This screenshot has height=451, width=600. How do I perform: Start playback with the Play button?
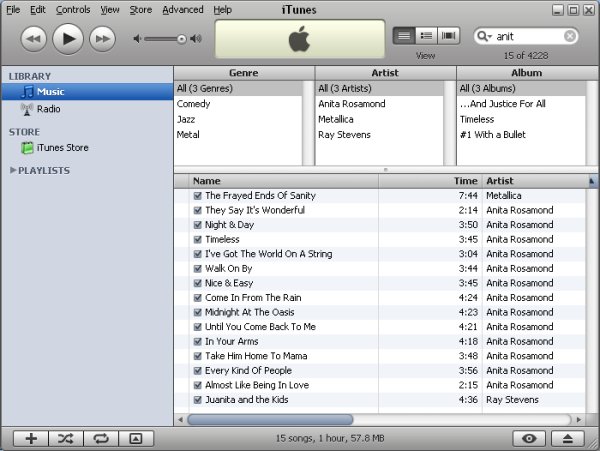68,39
